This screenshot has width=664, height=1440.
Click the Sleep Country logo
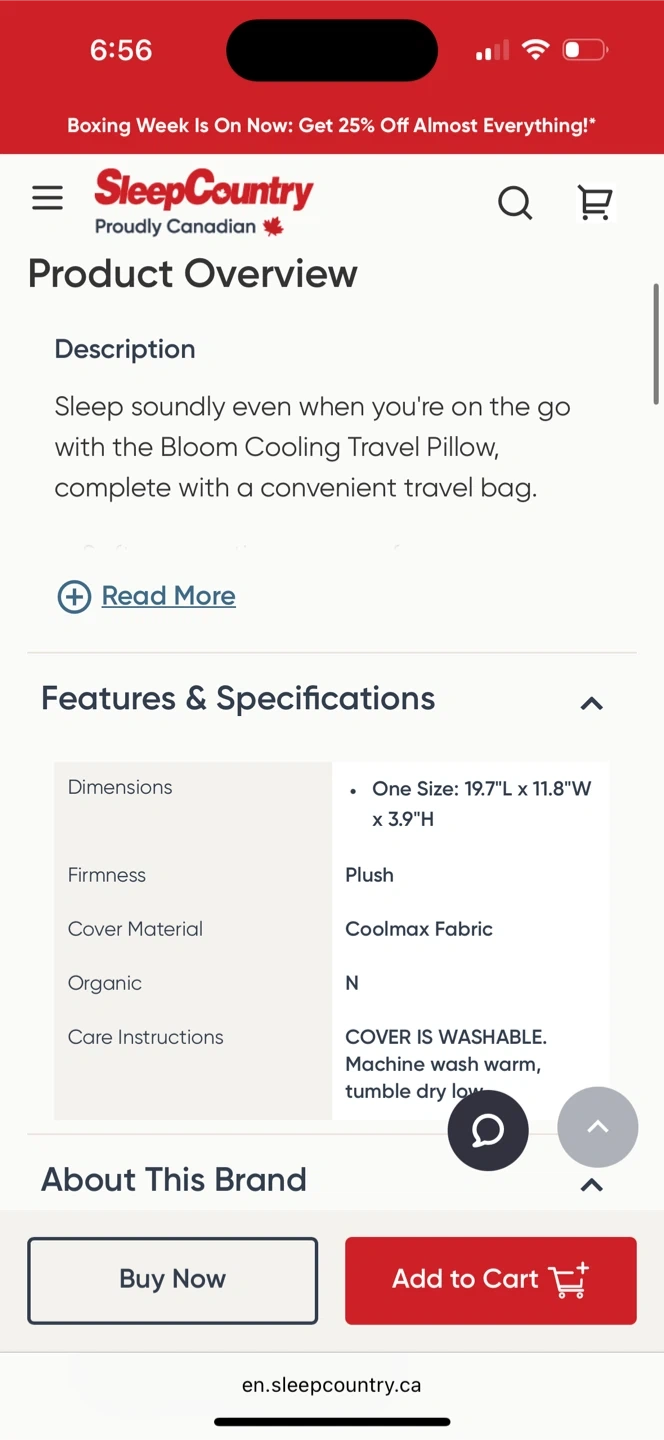point(203,202)
